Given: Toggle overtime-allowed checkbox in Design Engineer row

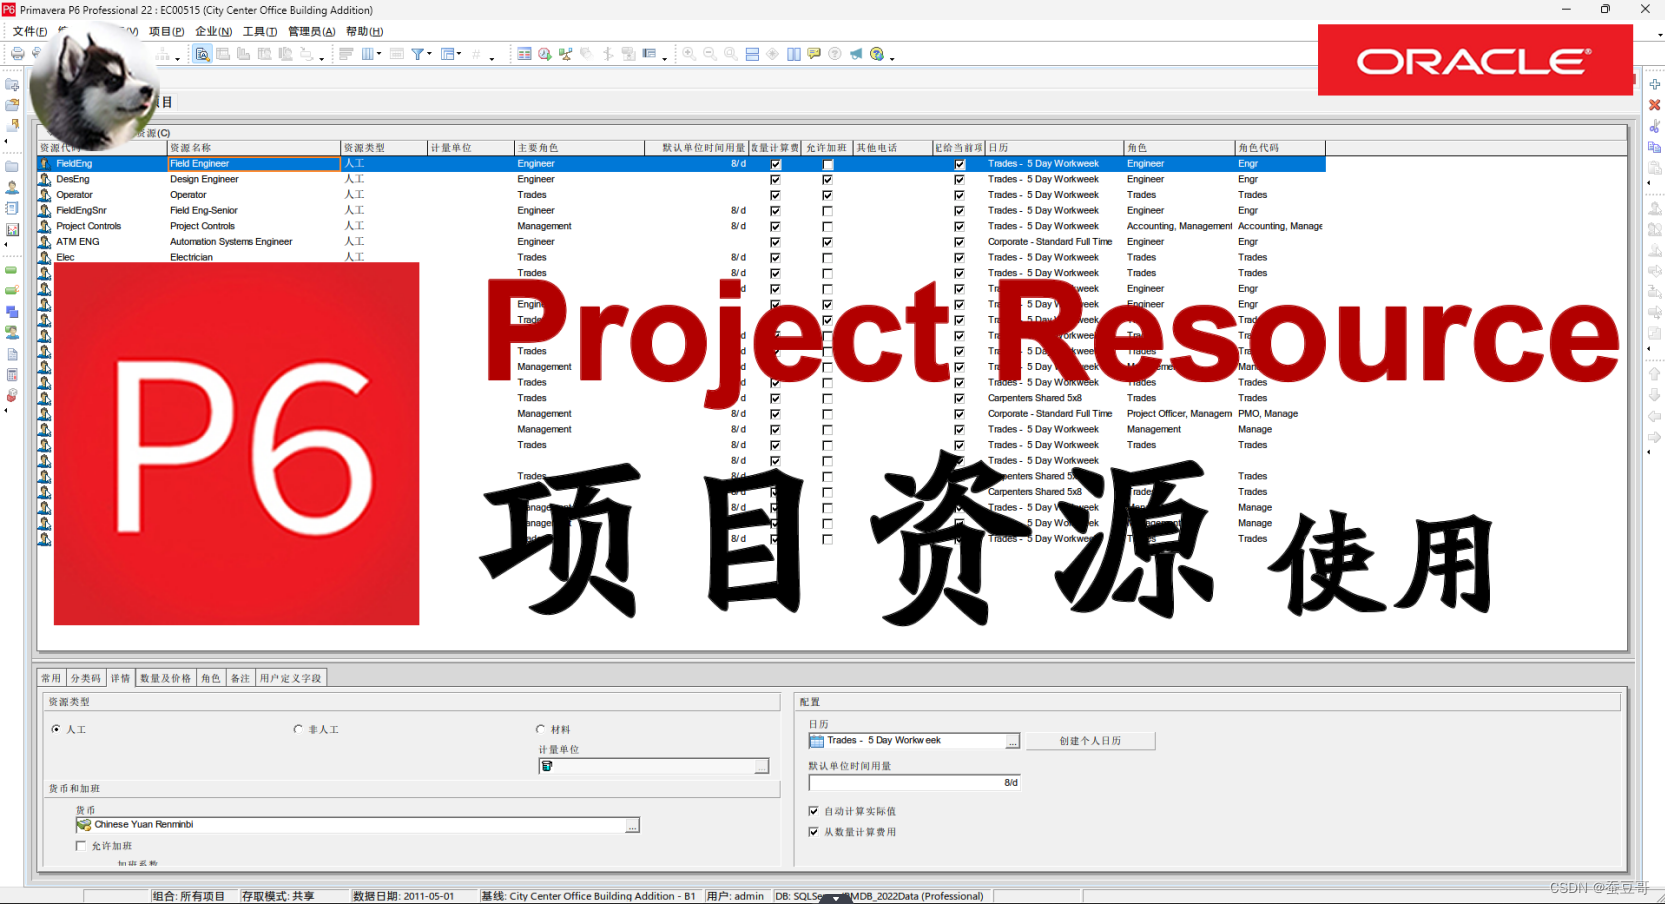Looking at the screenshot, I should [x=827, y=180].
